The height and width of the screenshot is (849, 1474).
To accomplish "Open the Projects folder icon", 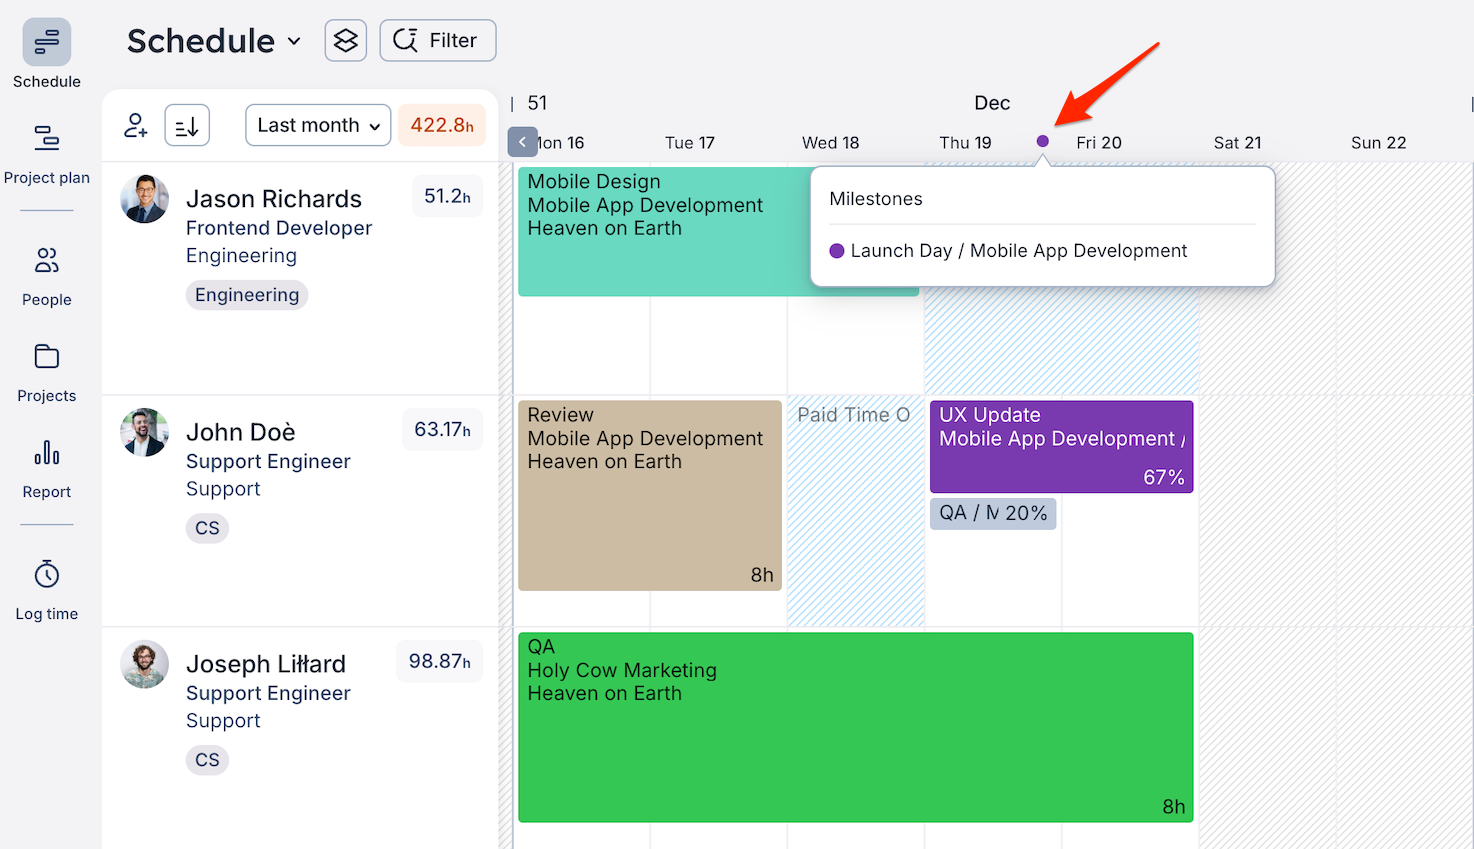I will (46, 357).
